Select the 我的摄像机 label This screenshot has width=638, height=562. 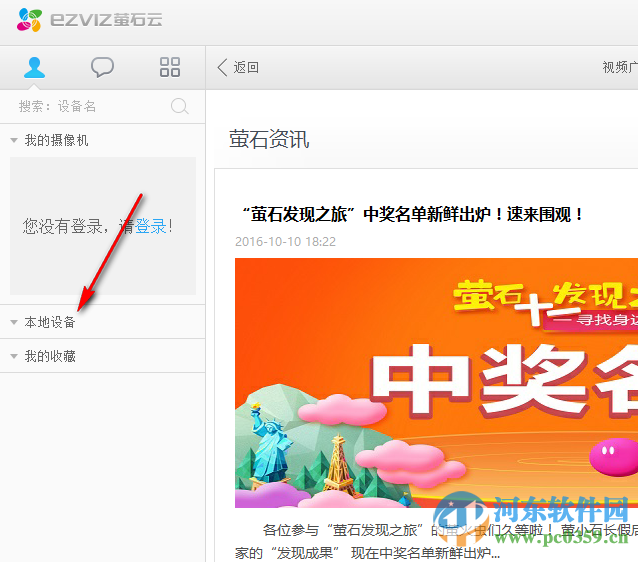[x=56, y=140]
